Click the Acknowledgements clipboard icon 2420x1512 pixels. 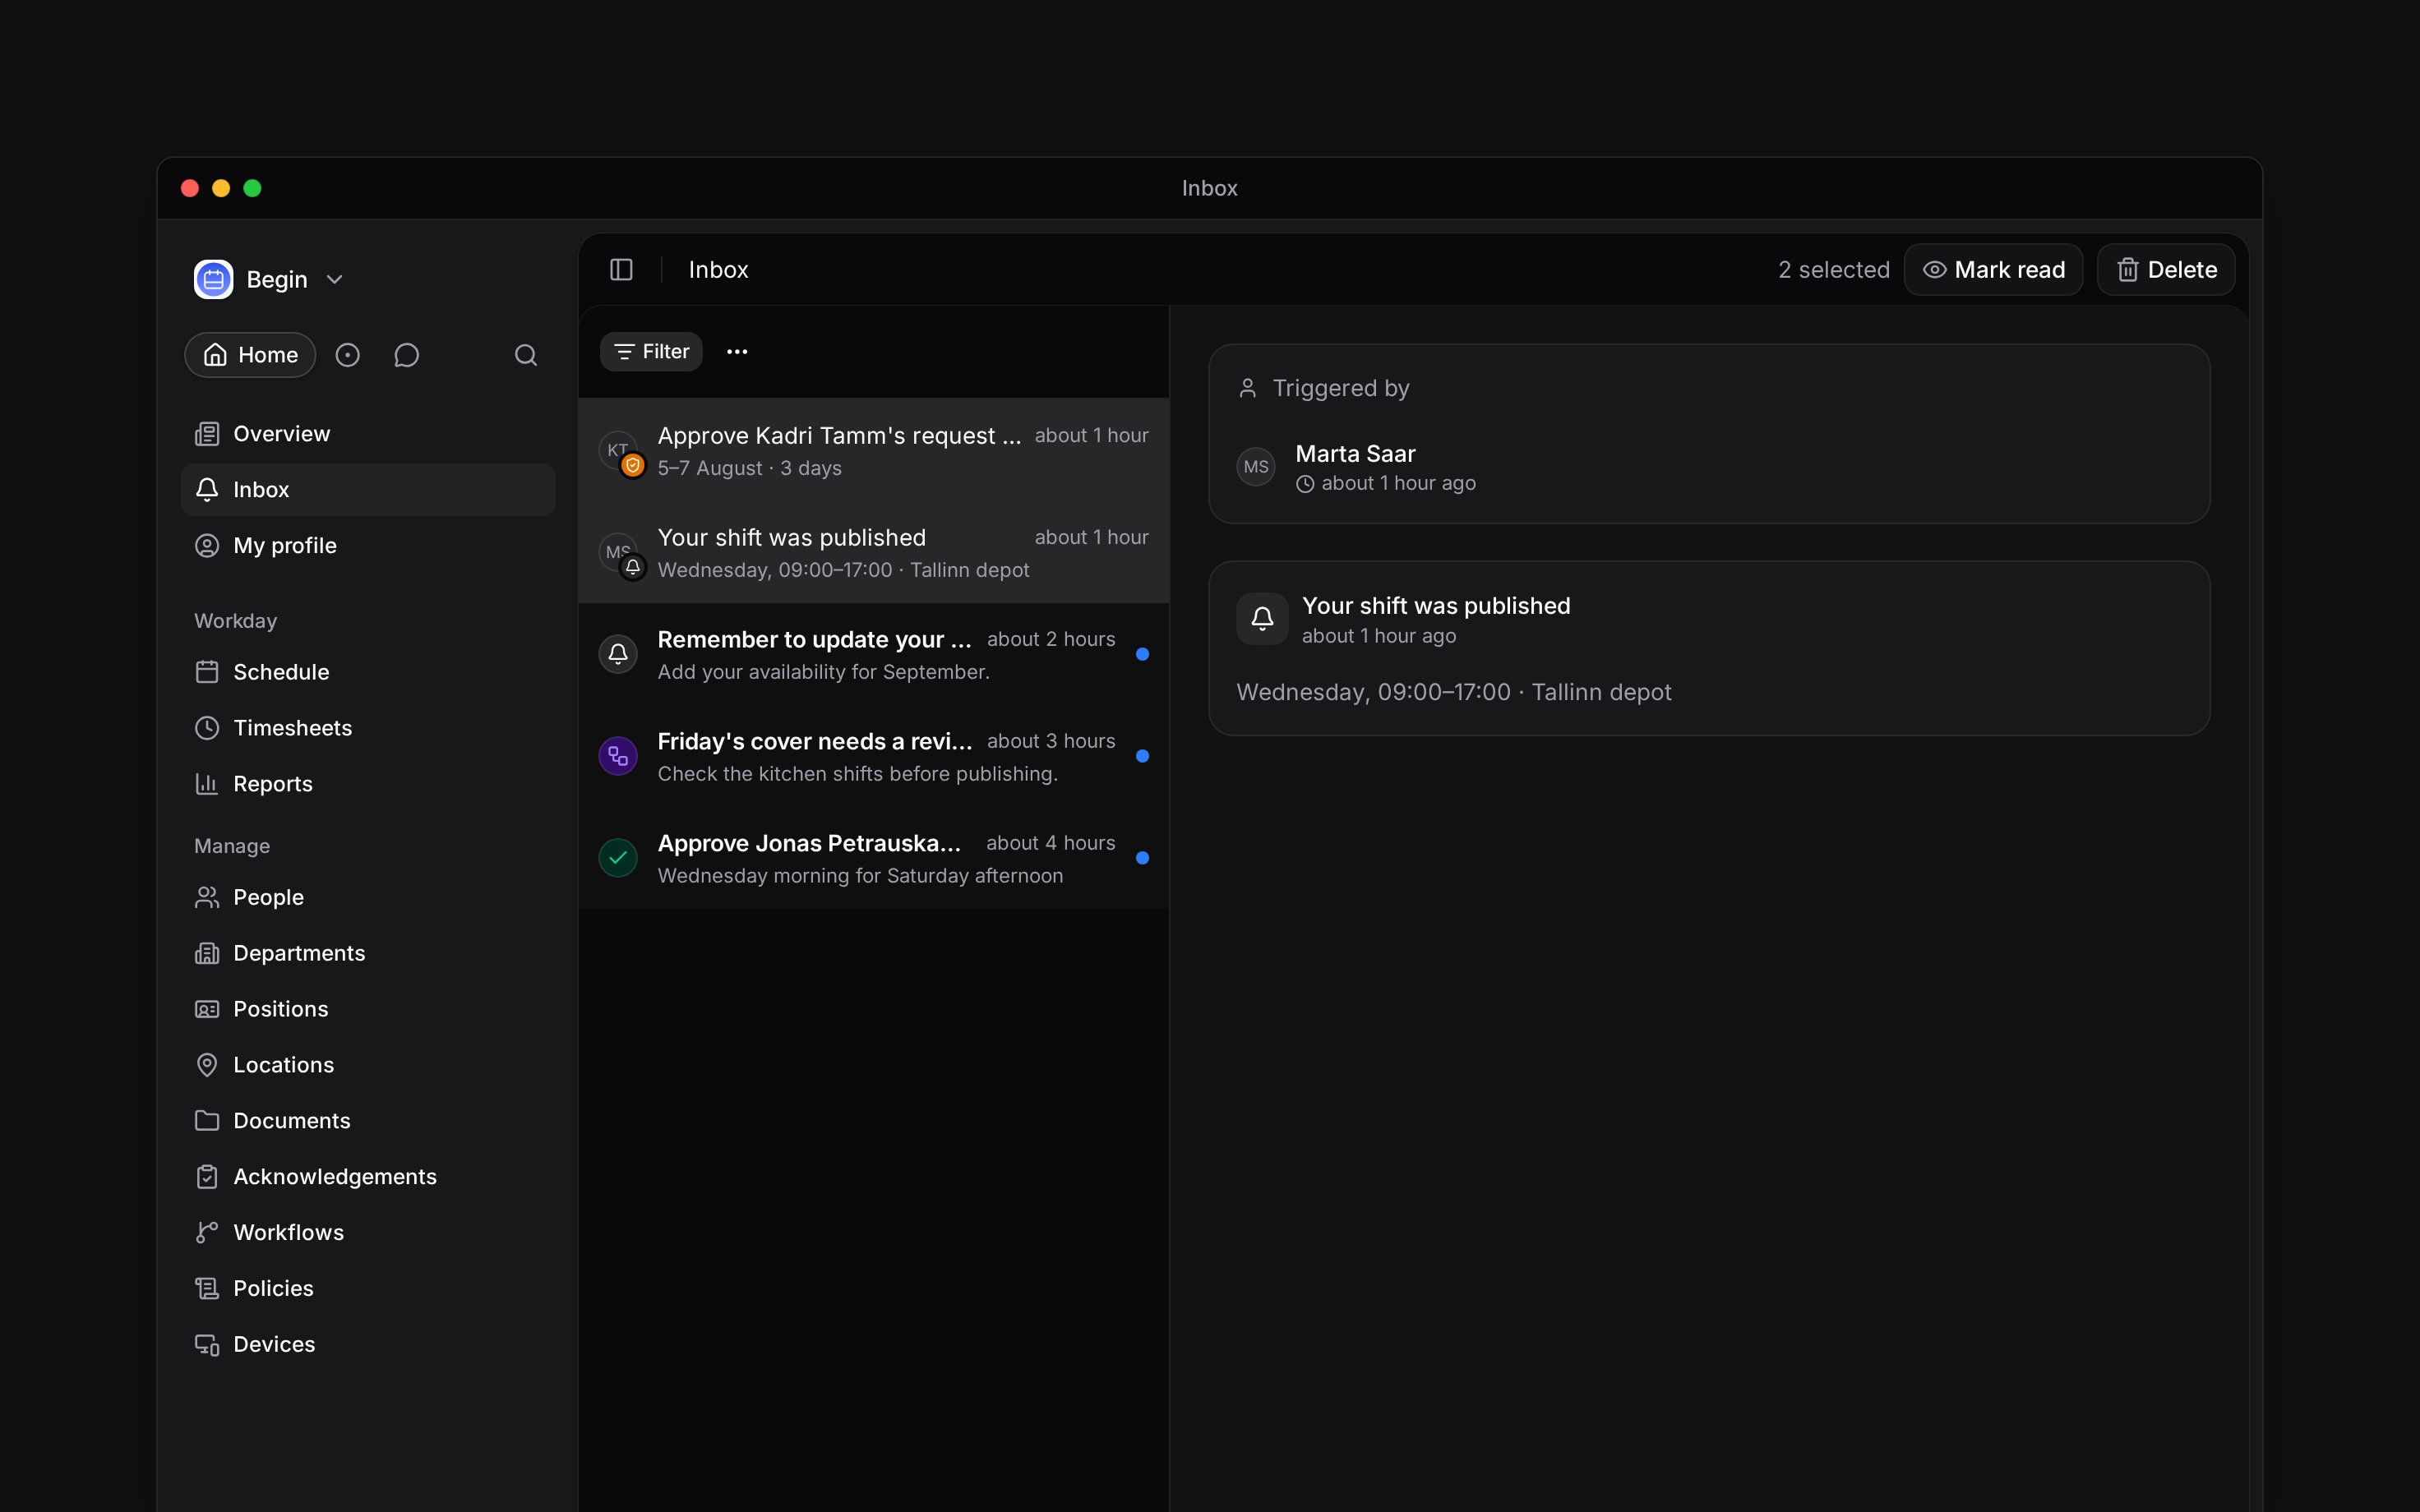click(207, 1177)
